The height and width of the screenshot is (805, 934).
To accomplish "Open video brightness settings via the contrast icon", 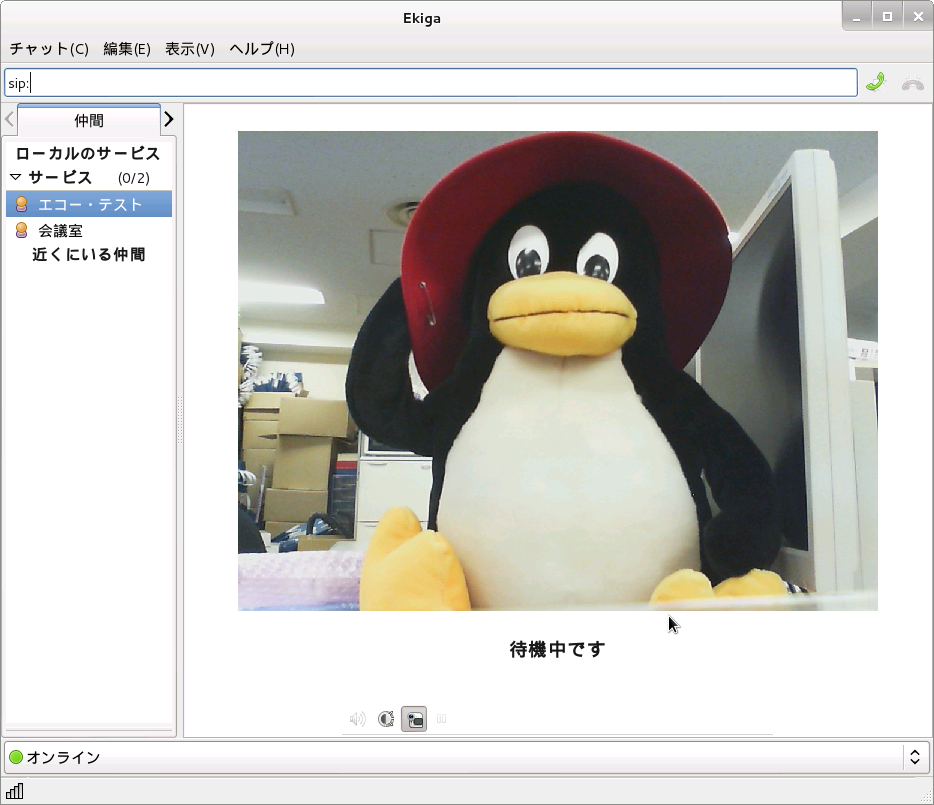I will tap(385, 718).
